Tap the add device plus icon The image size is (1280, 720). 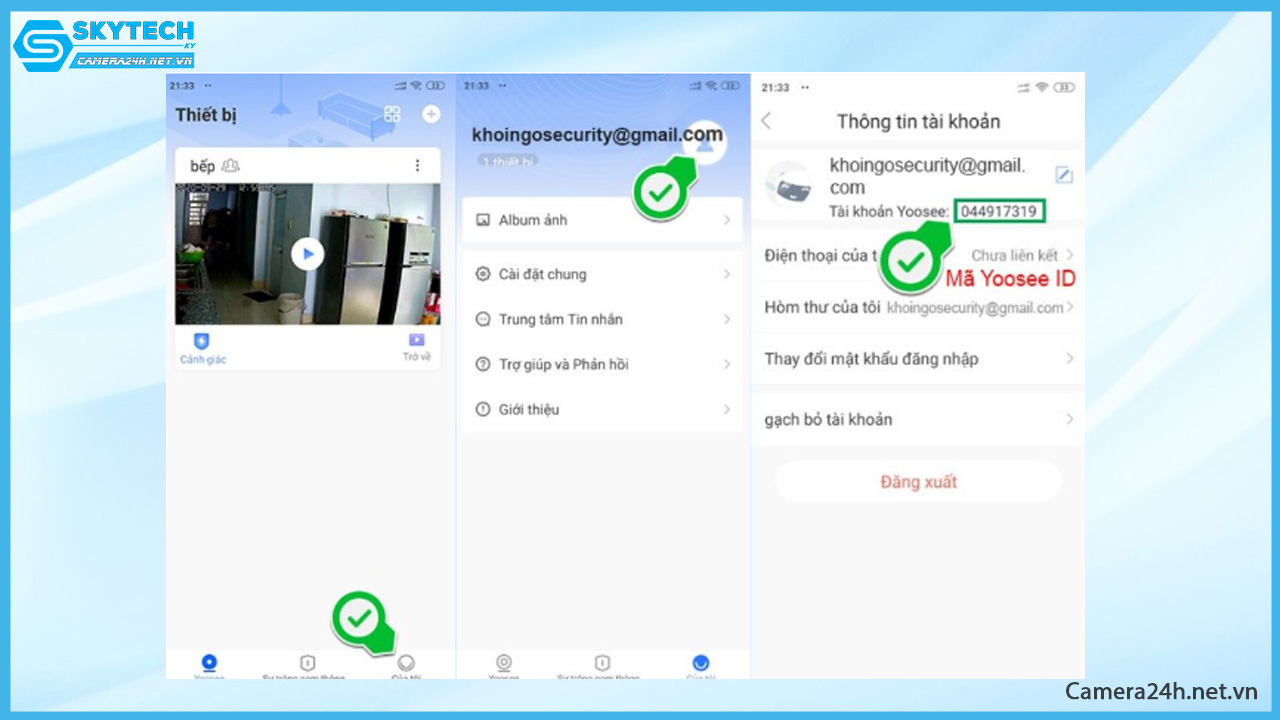(x=431, y=114)
